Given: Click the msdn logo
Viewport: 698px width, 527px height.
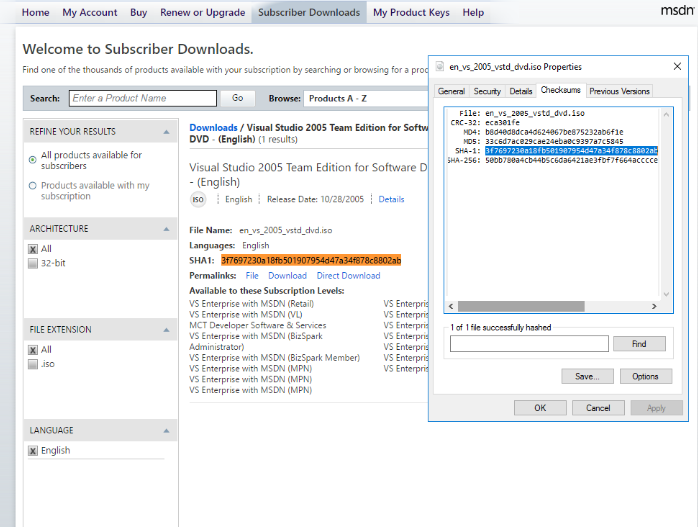Looking at the screenshot, I should (x=678, y=10).
